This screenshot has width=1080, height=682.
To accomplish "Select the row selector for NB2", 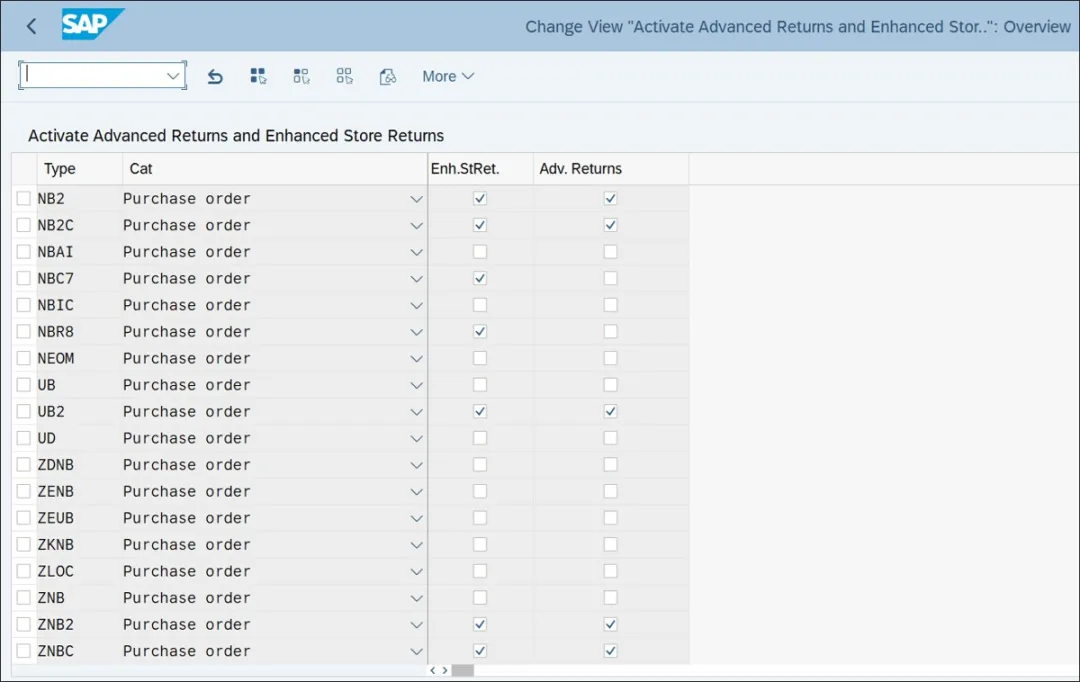I will 24,198.
